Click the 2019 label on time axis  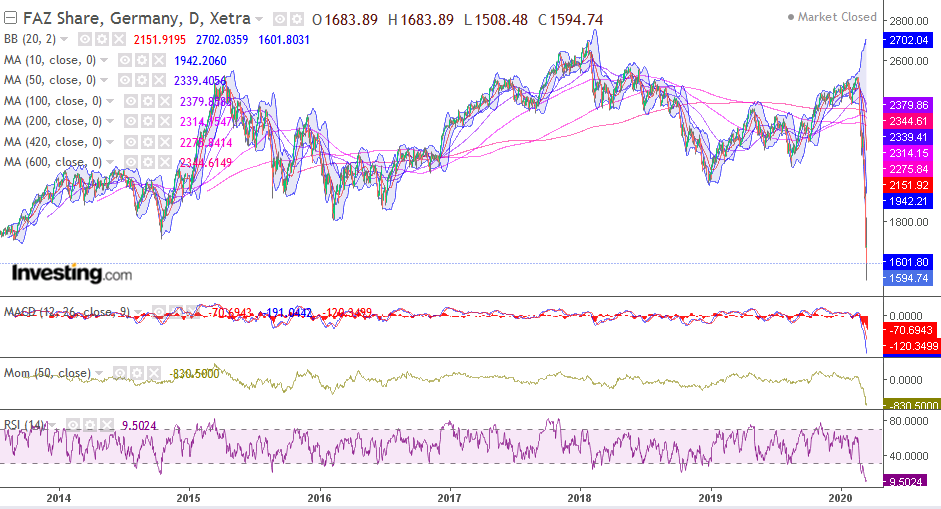(710, 498)
